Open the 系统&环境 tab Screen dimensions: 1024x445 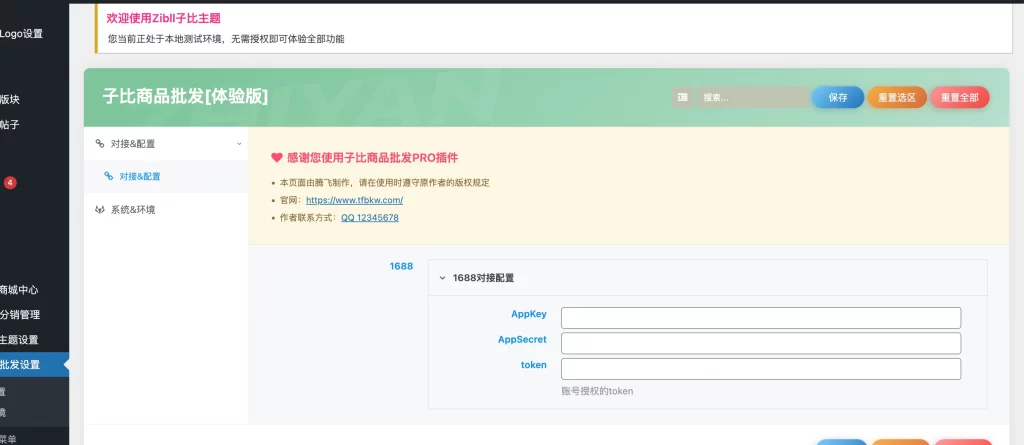(x=166, y=210)
